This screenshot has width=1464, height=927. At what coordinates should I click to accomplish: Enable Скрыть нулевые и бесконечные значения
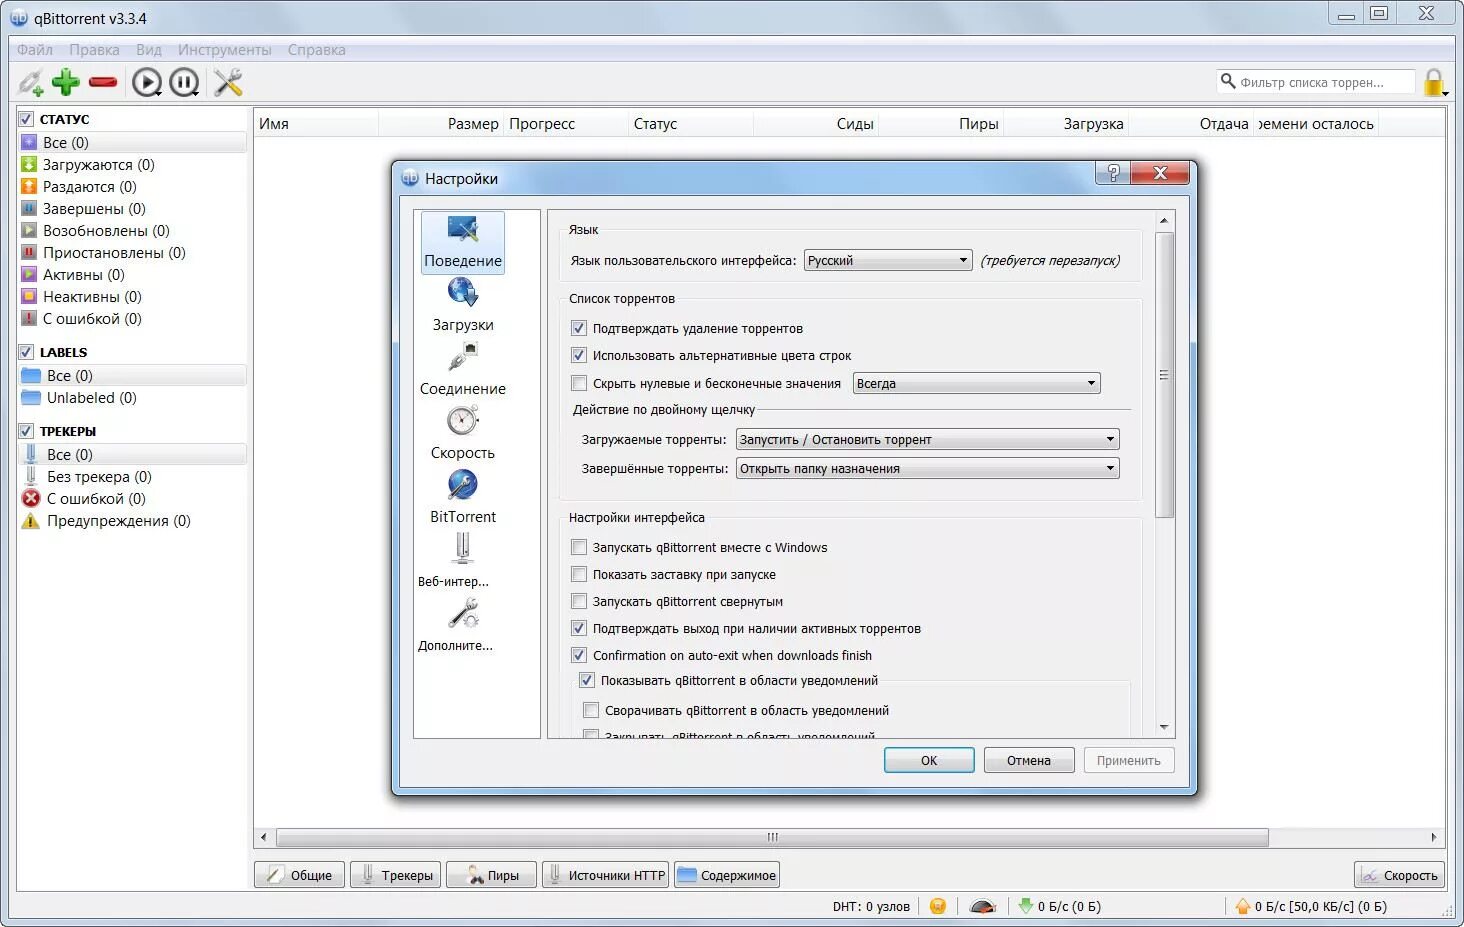pos(578,383)
